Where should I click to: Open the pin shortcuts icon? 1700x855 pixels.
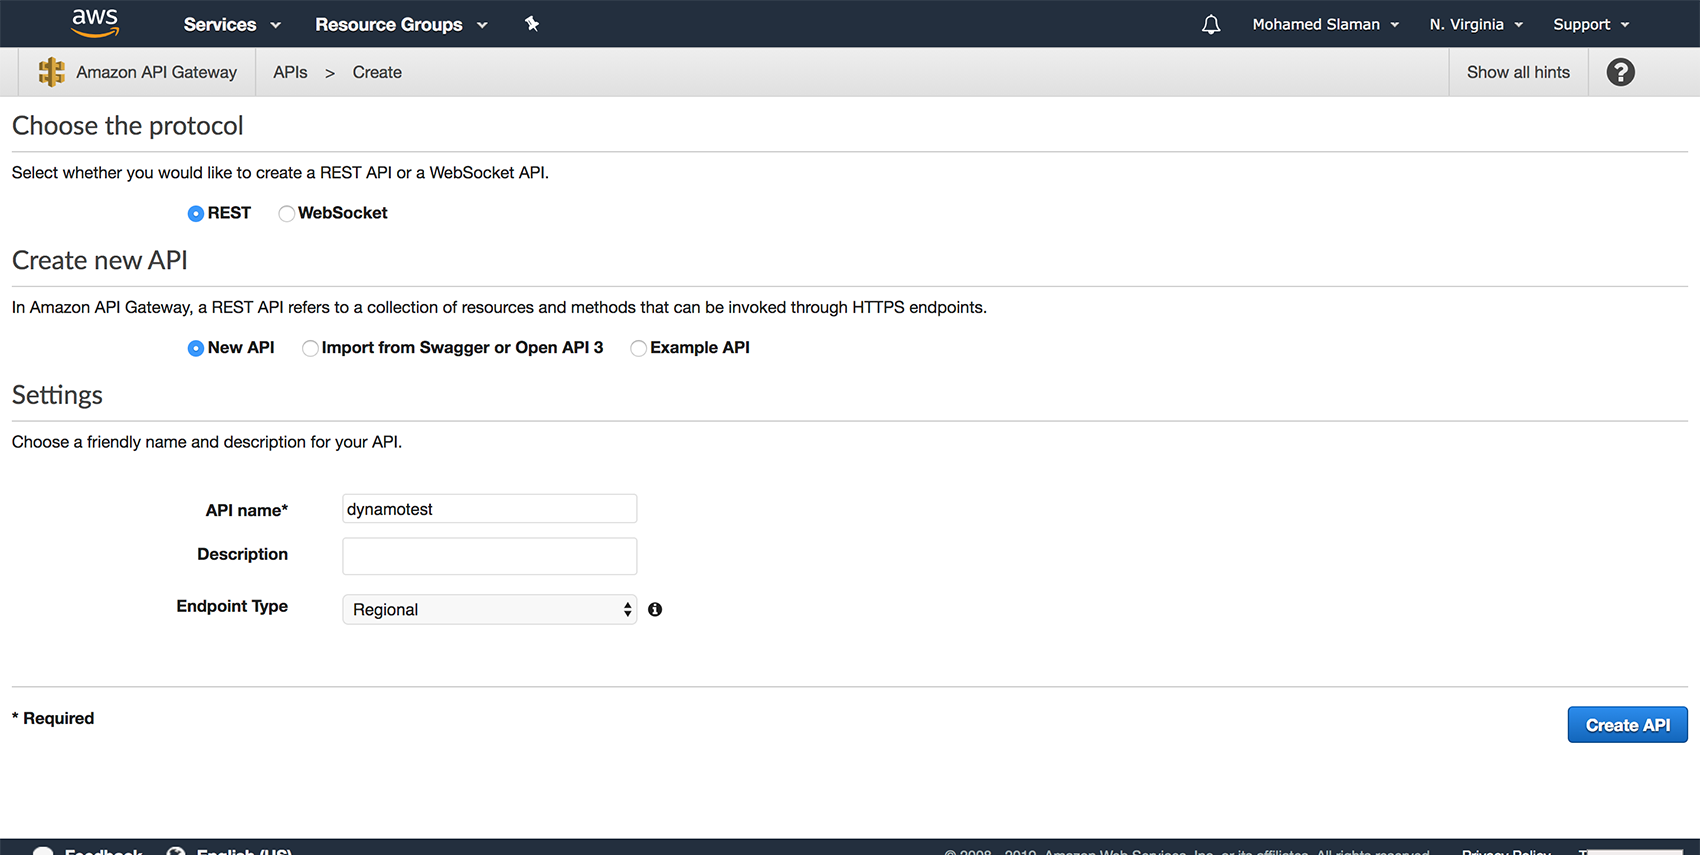pyautogui.click(x=532, y=24)
